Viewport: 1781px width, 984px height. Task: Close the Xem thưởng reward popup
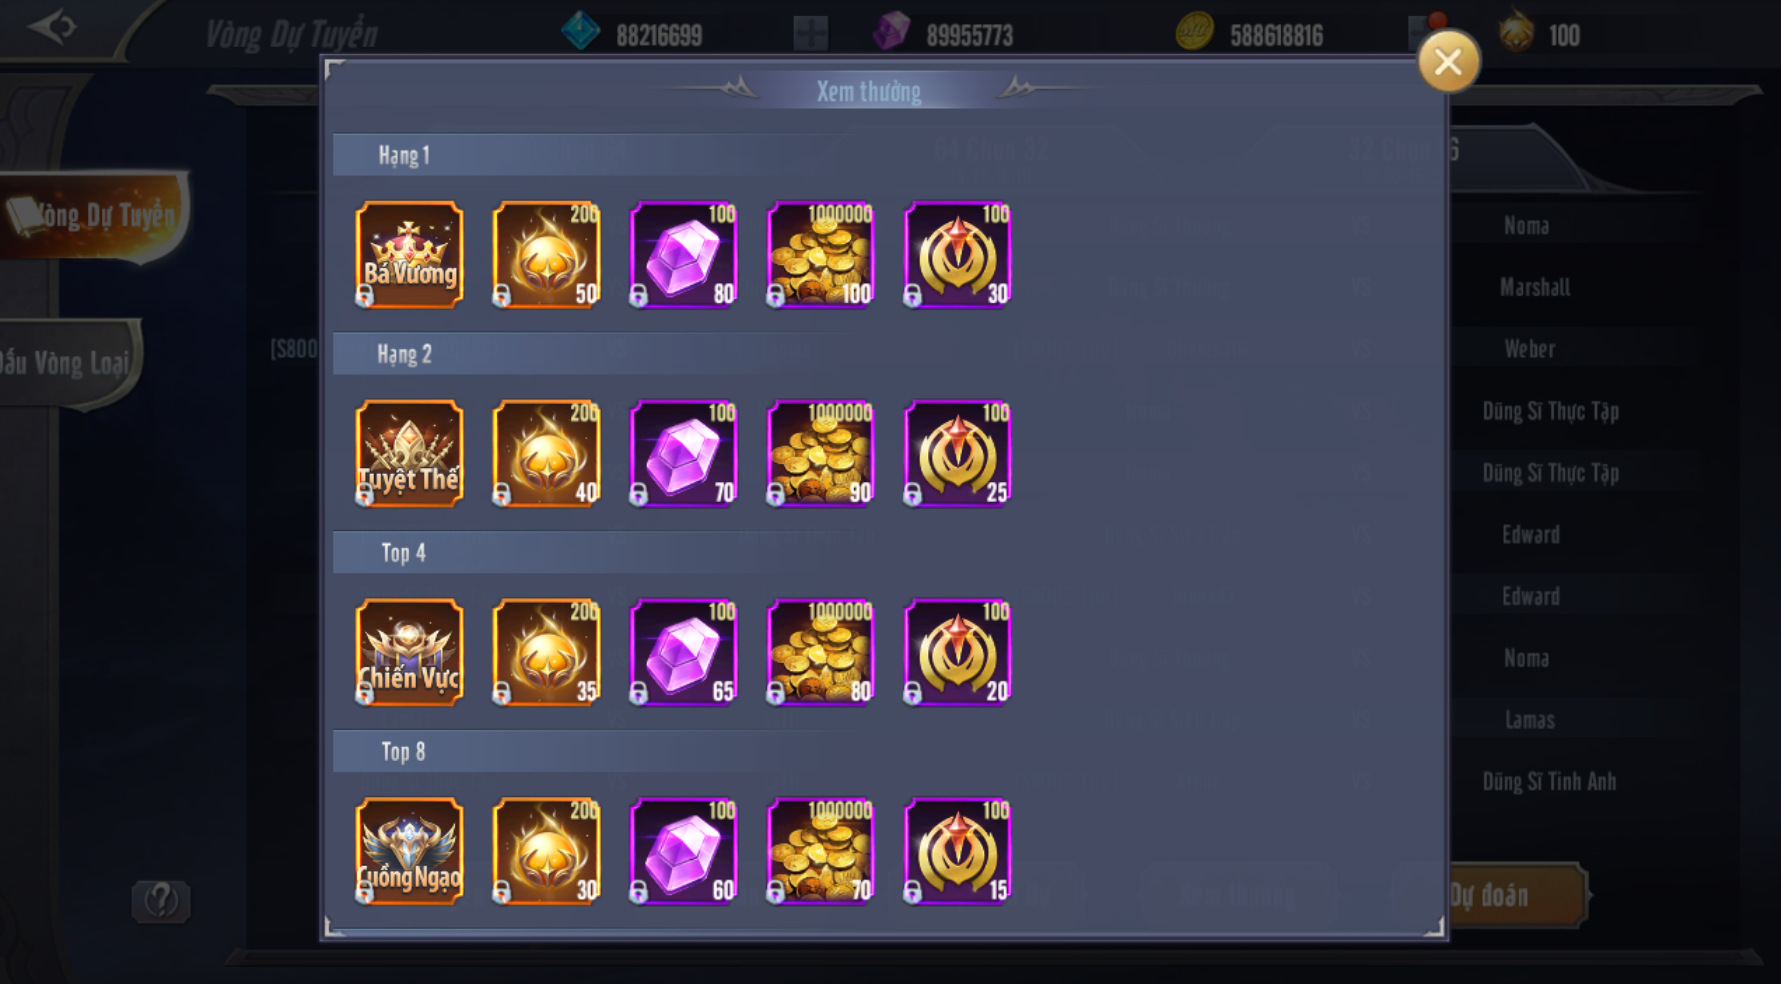point(1448,62)
